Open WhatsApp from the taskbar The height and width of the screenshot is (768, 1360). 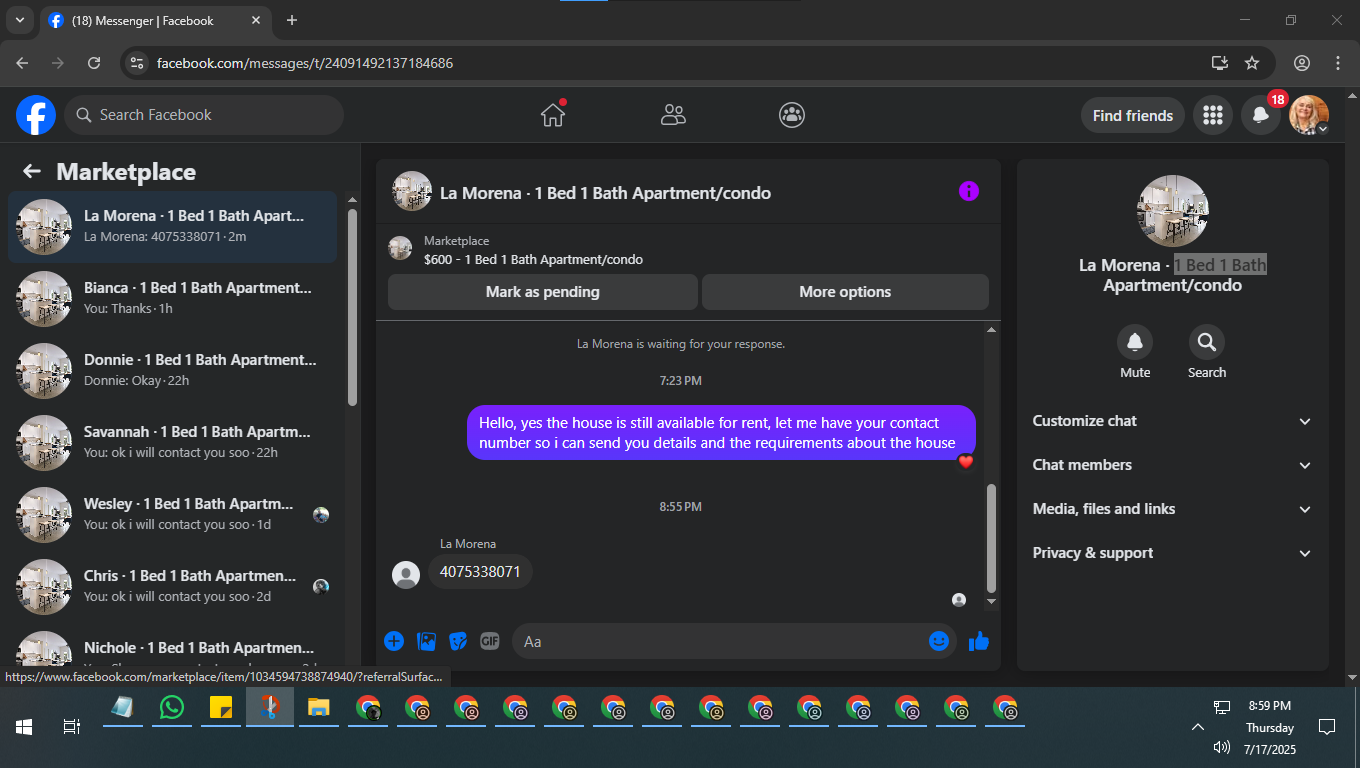172,707
